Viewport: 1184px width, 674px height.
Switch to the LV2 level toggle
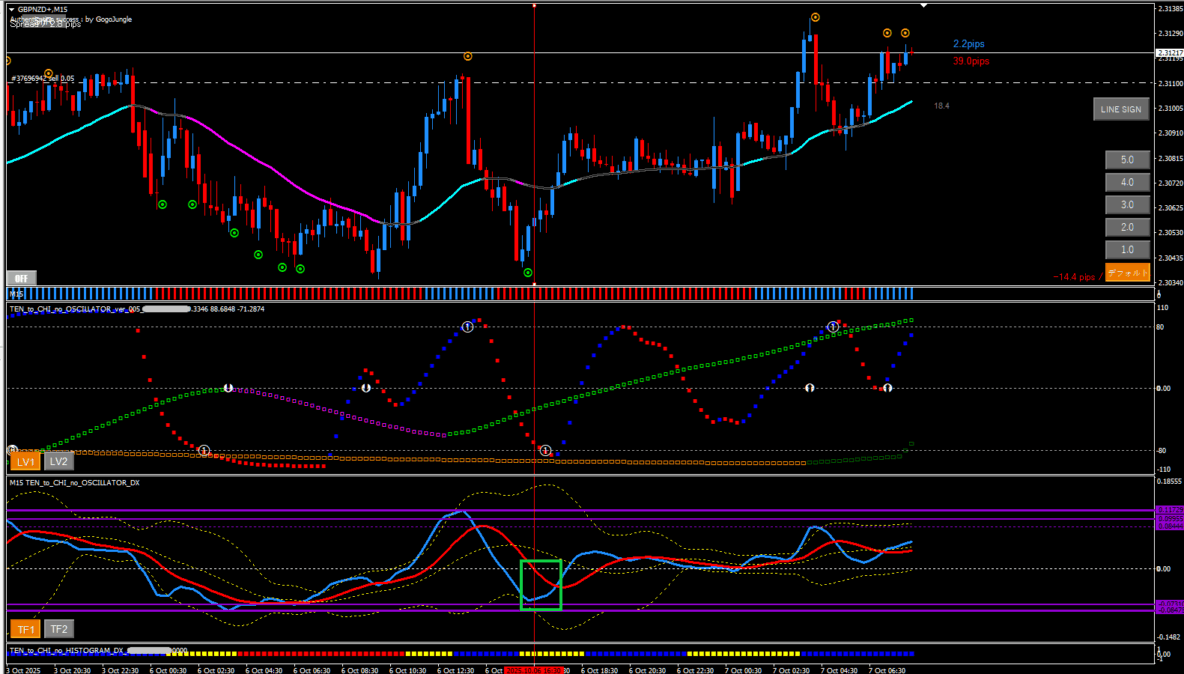tap(59, 461)
